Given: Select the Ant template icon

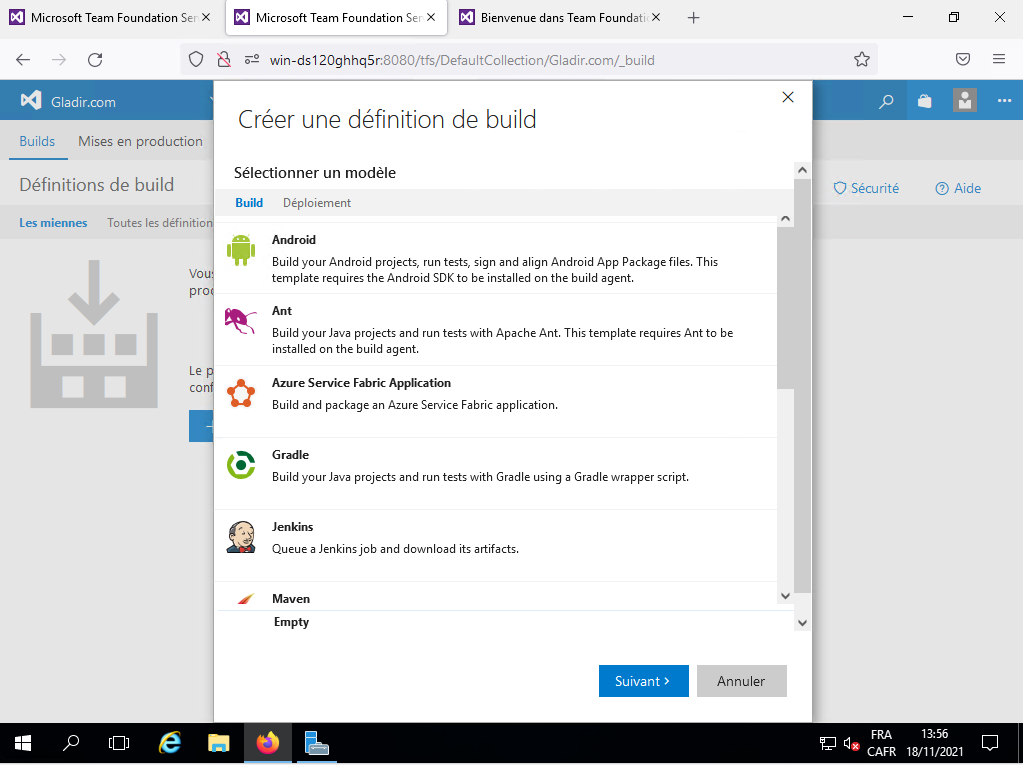Looking at the screenshot, I should 241,321.
